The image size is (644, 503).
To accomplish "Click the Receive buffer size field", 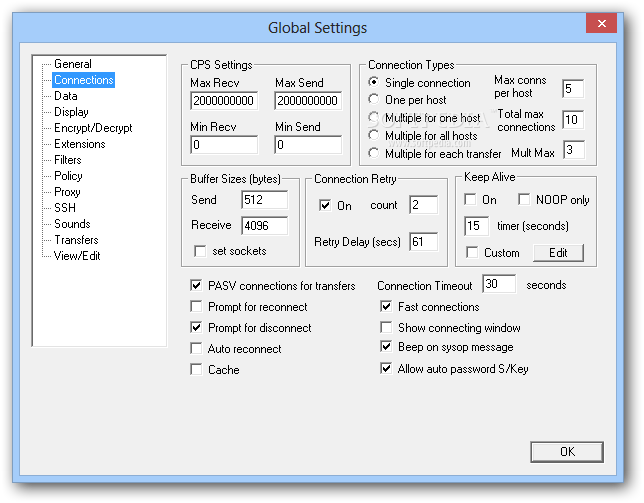I will click(264, 225).
